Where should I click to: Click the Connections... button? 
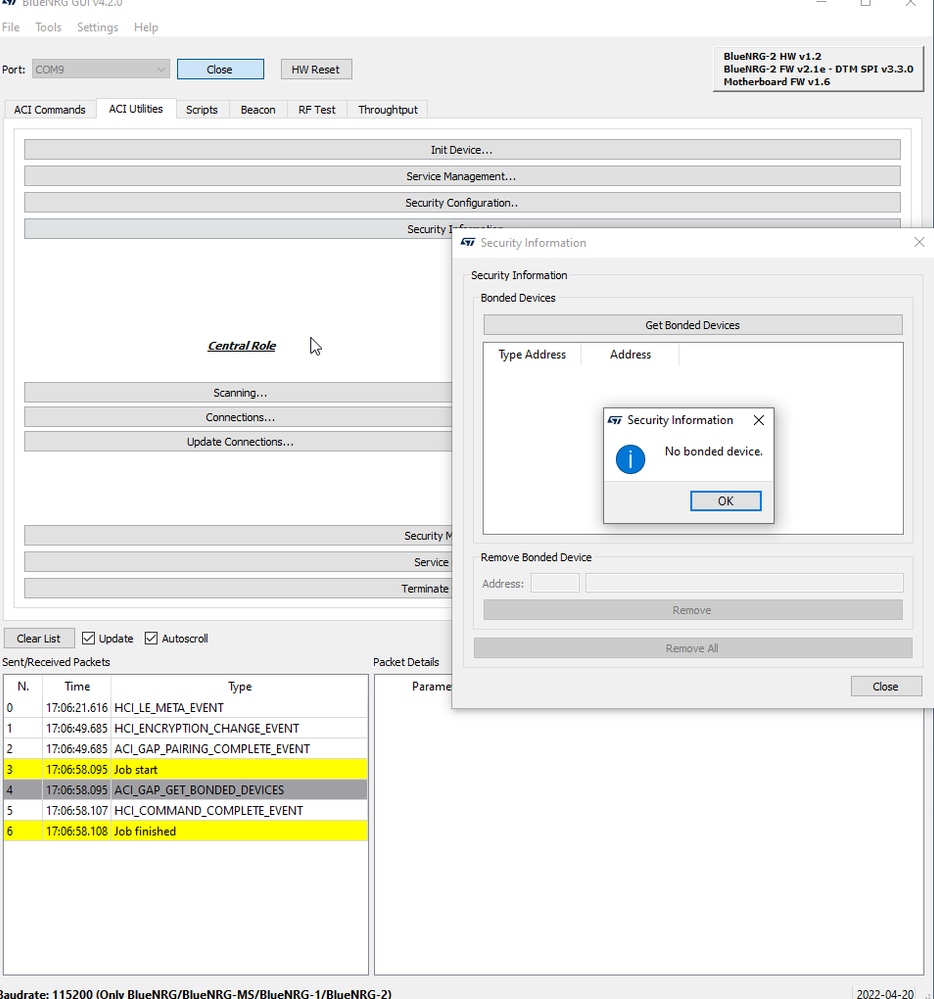pos(239,417)
